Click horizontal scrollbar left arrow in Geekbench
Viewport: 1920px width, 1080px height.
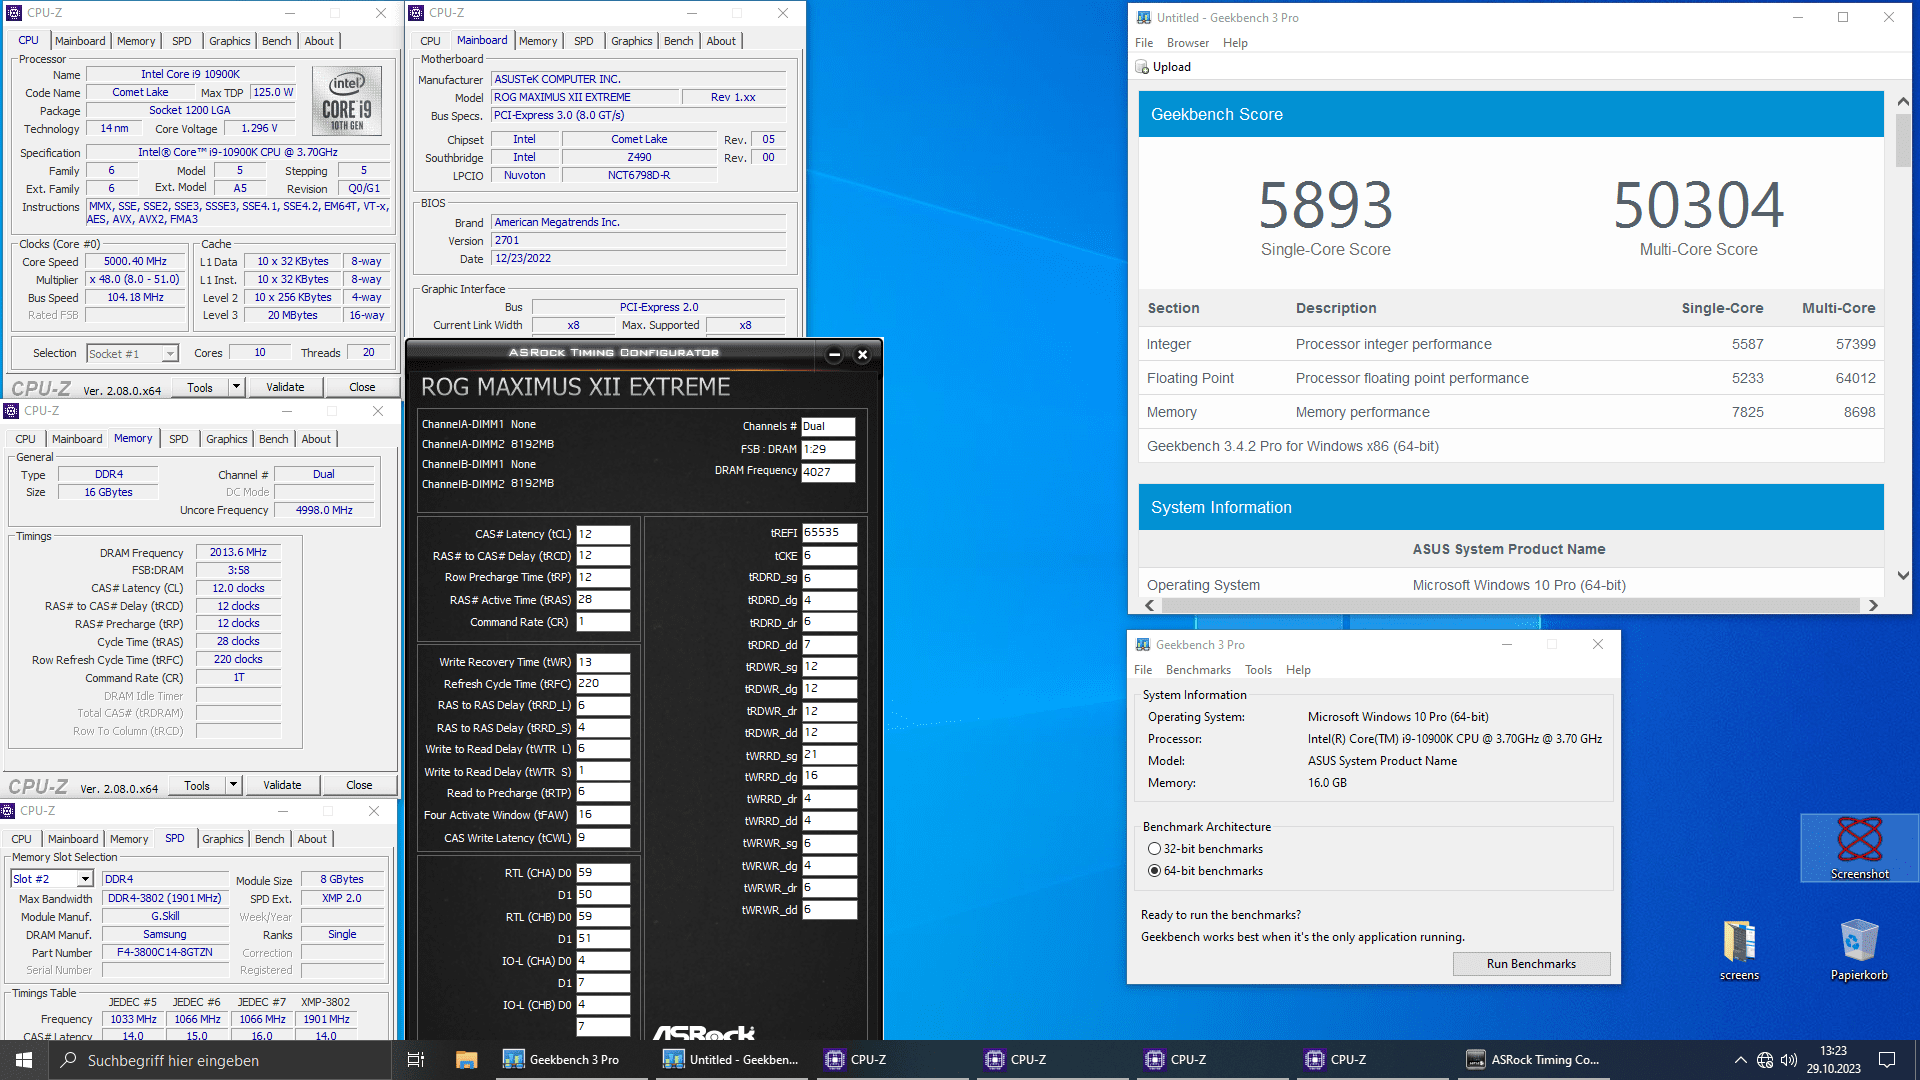click(x=1149, y=606)
